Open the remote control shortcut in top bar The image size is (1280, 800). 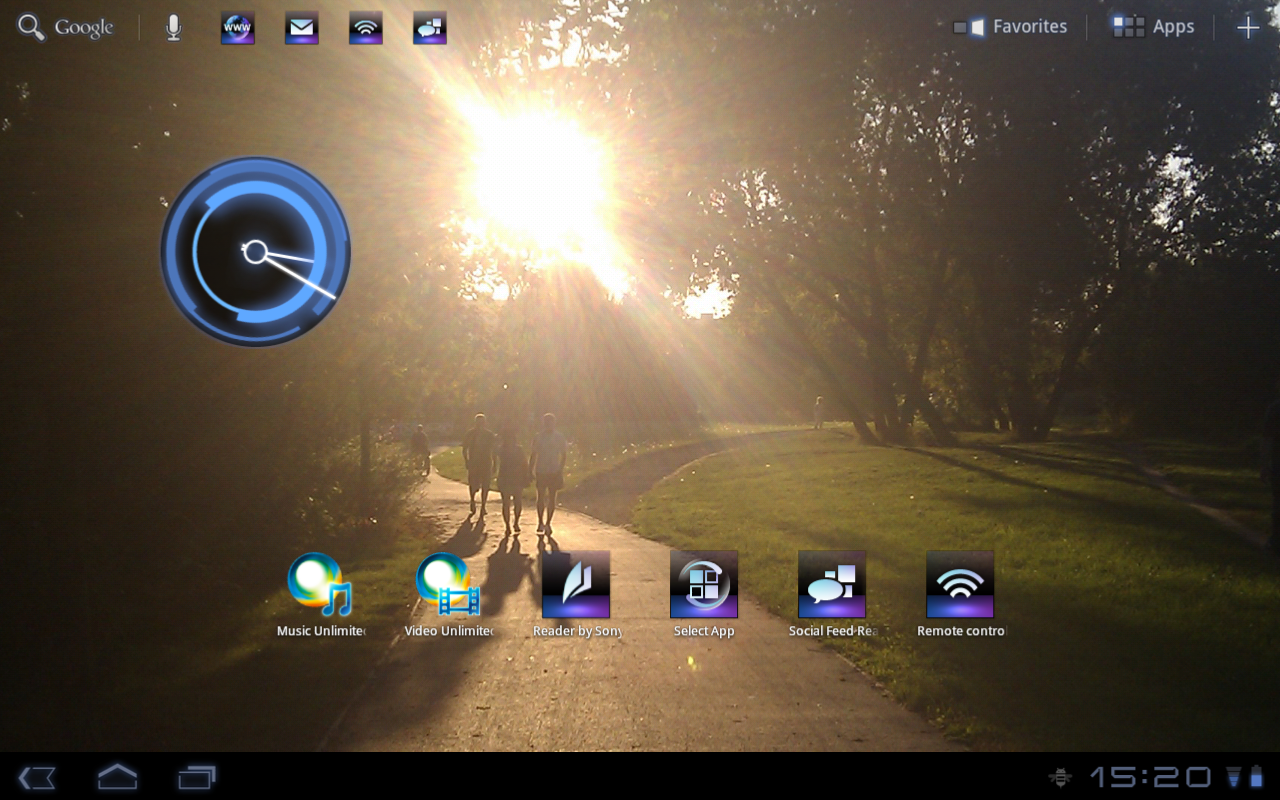(365, 27)
